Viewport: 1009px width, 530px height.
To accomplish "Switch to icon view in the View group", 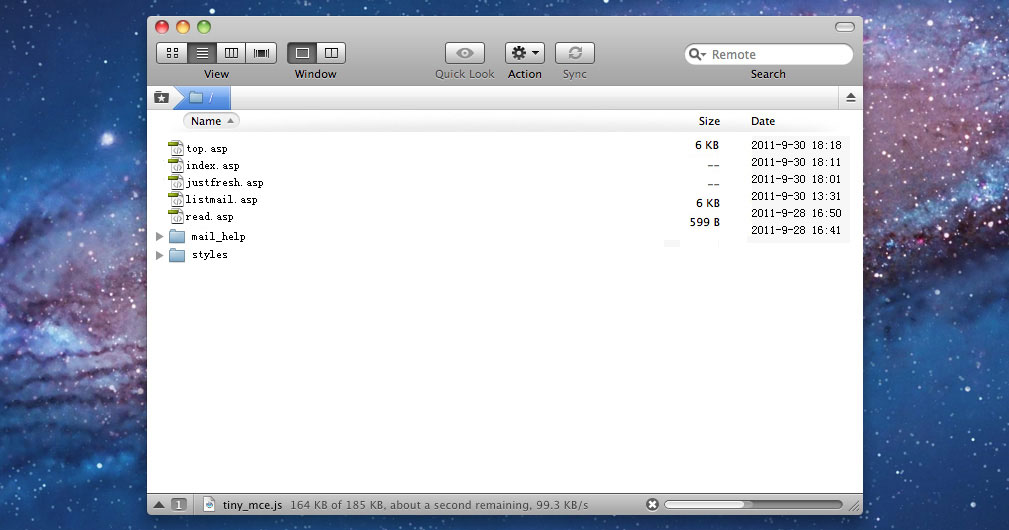I will [x=172, y=53].
